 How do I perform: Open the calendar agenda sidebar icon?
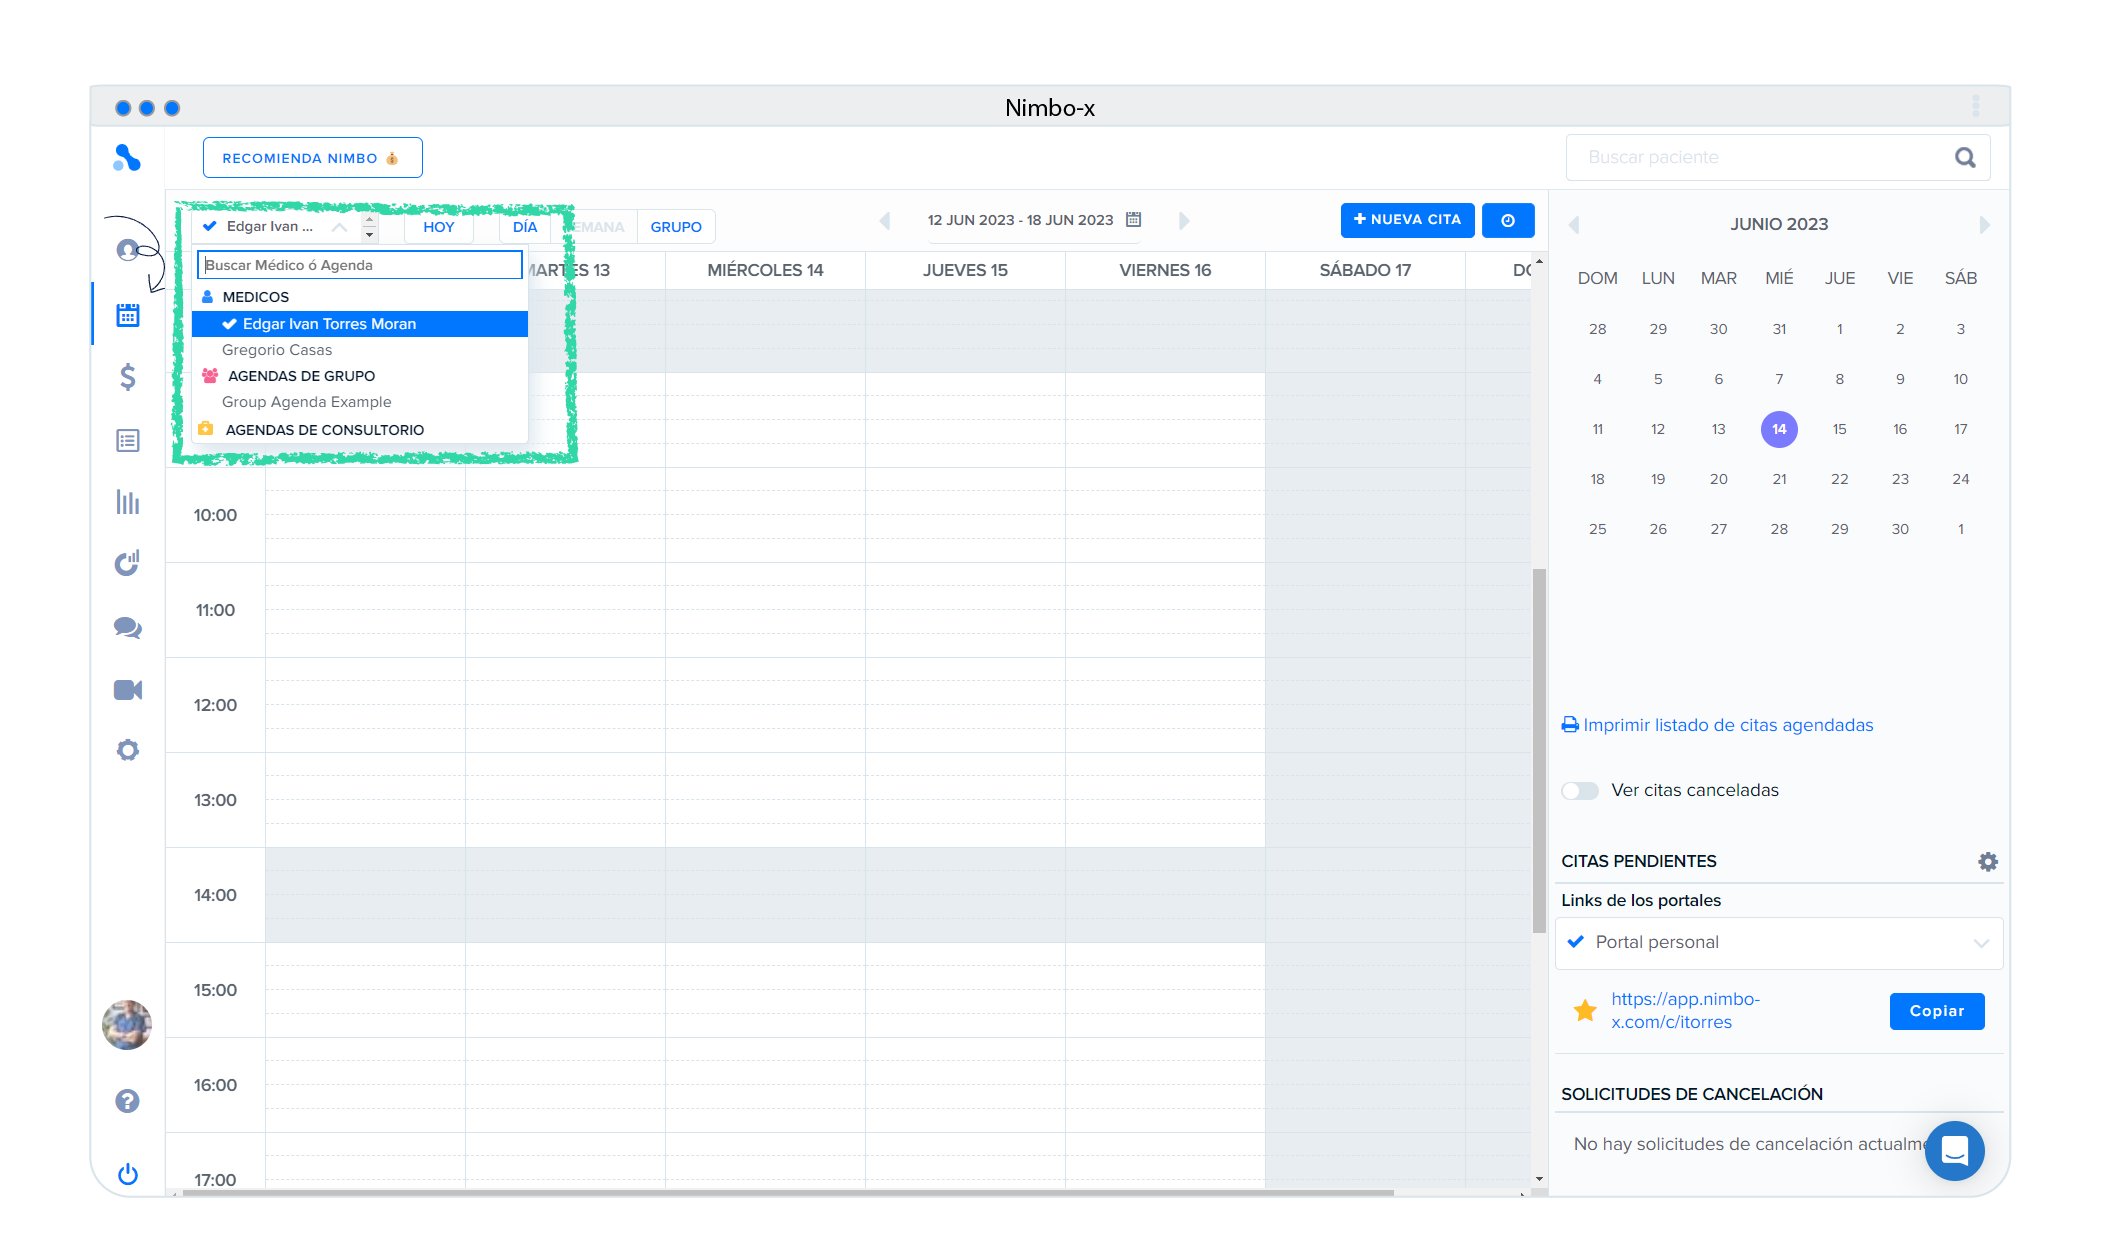[128, 315]
